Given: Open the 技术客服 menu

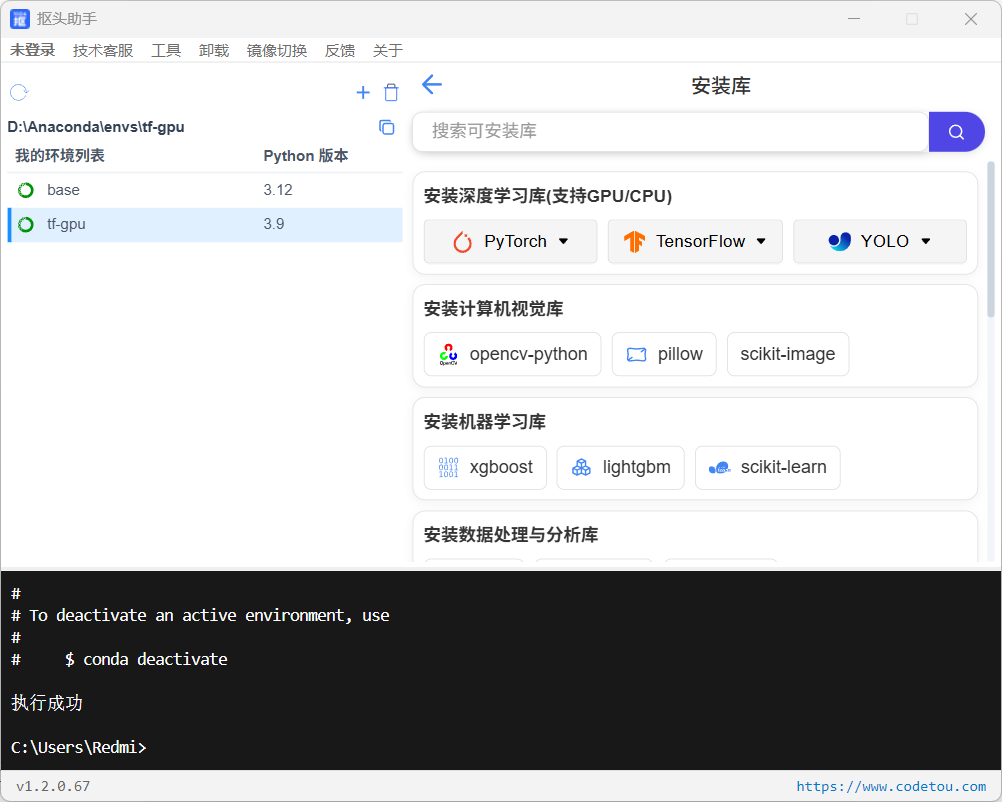Looking at the screenshot, I should 103,50.
